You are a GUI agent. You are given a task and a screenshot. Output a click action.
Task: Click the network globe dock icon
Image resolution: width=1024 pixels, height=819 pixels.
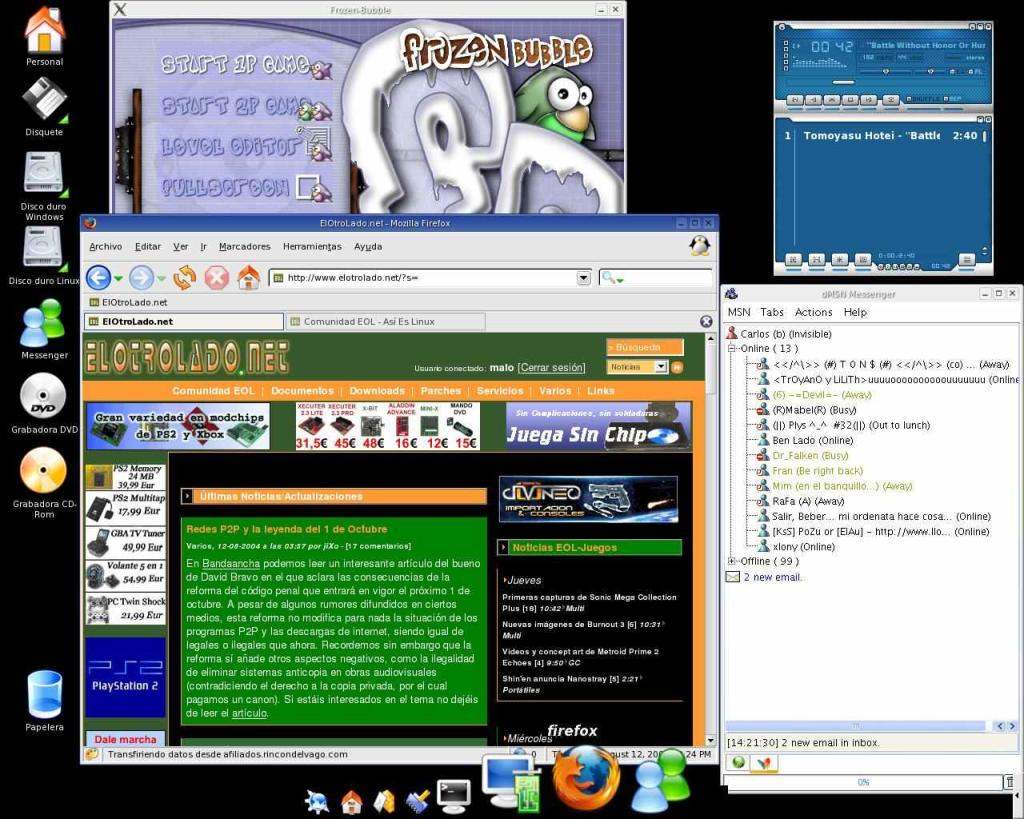point(317,801)
